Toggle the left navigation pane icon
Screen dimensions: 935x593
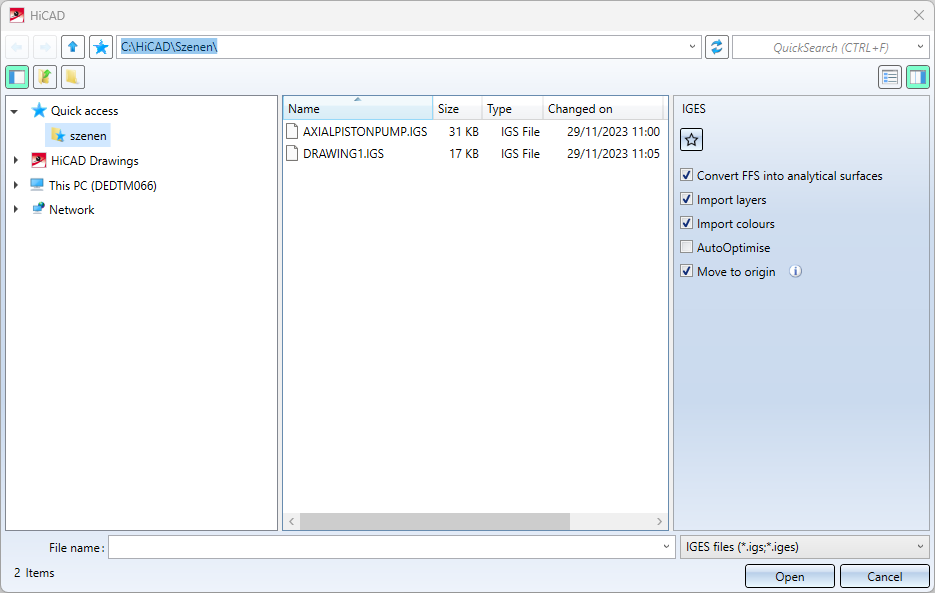tap(17, 77)
